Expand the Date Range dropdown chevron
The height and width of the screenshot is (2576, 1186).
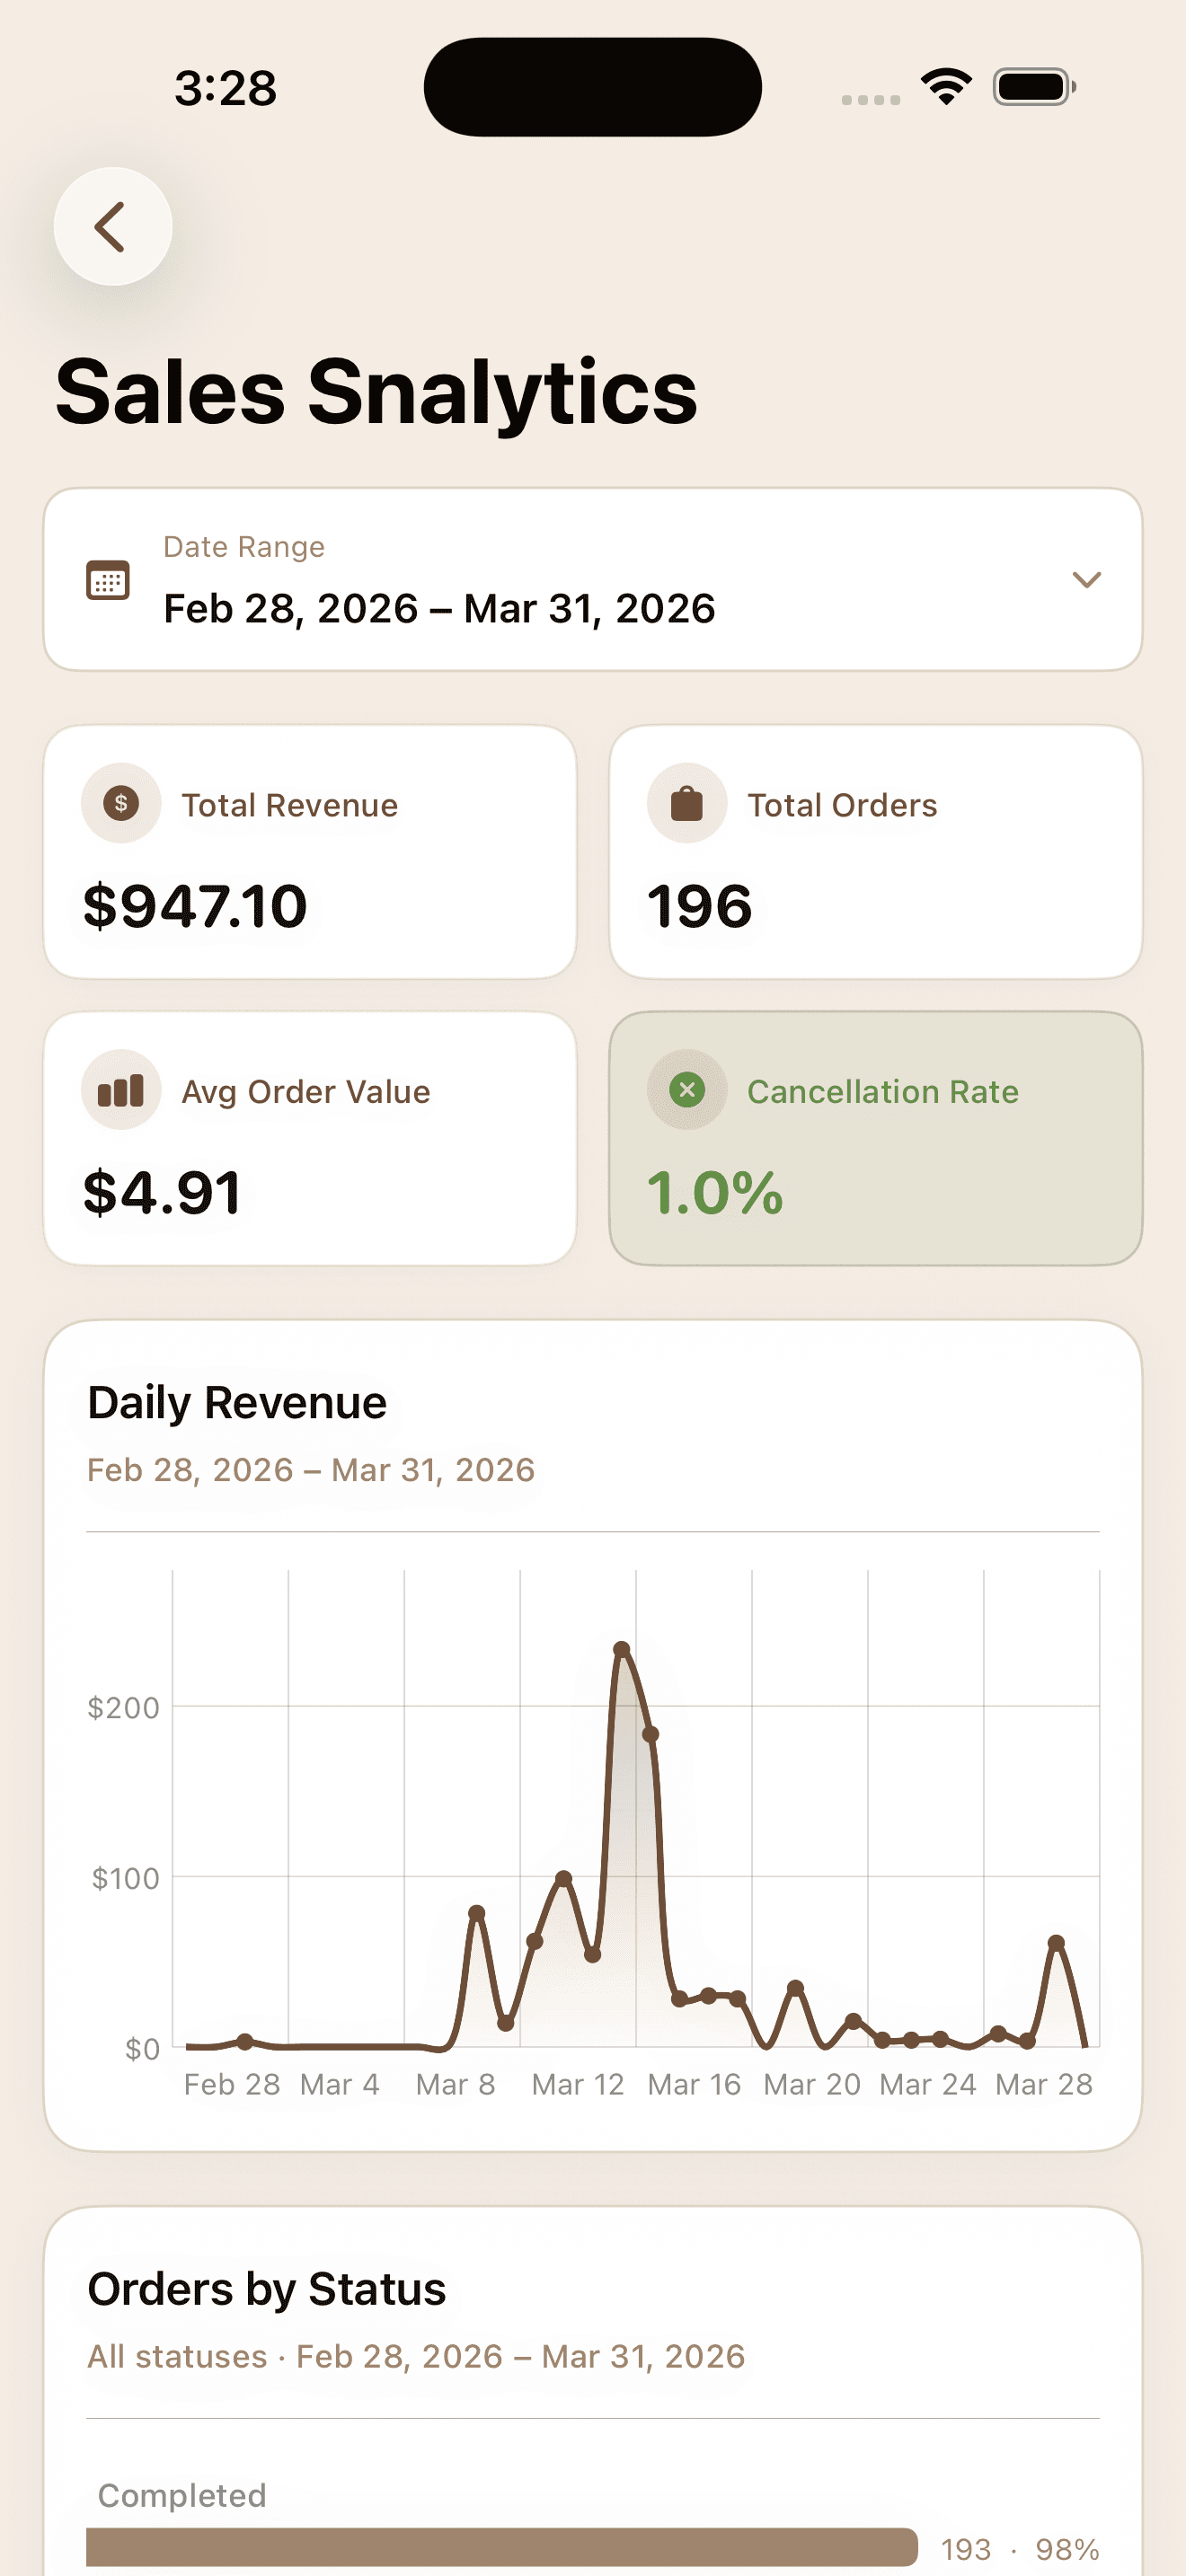(1086, 580)
